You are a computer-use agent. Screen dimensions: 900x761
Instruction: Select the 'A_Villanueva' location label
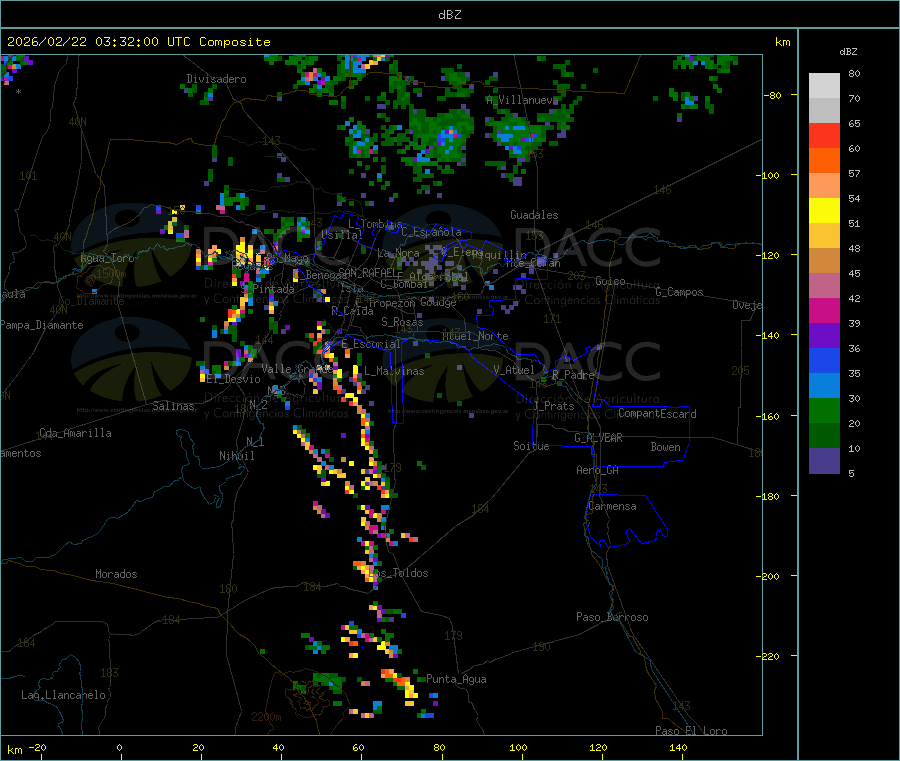click(x=522, y=100)
